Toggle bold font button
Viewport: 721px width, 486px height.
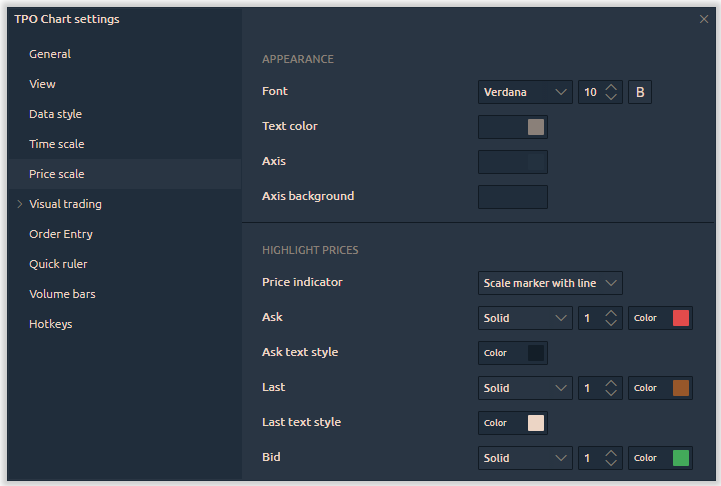click(640, 93)
